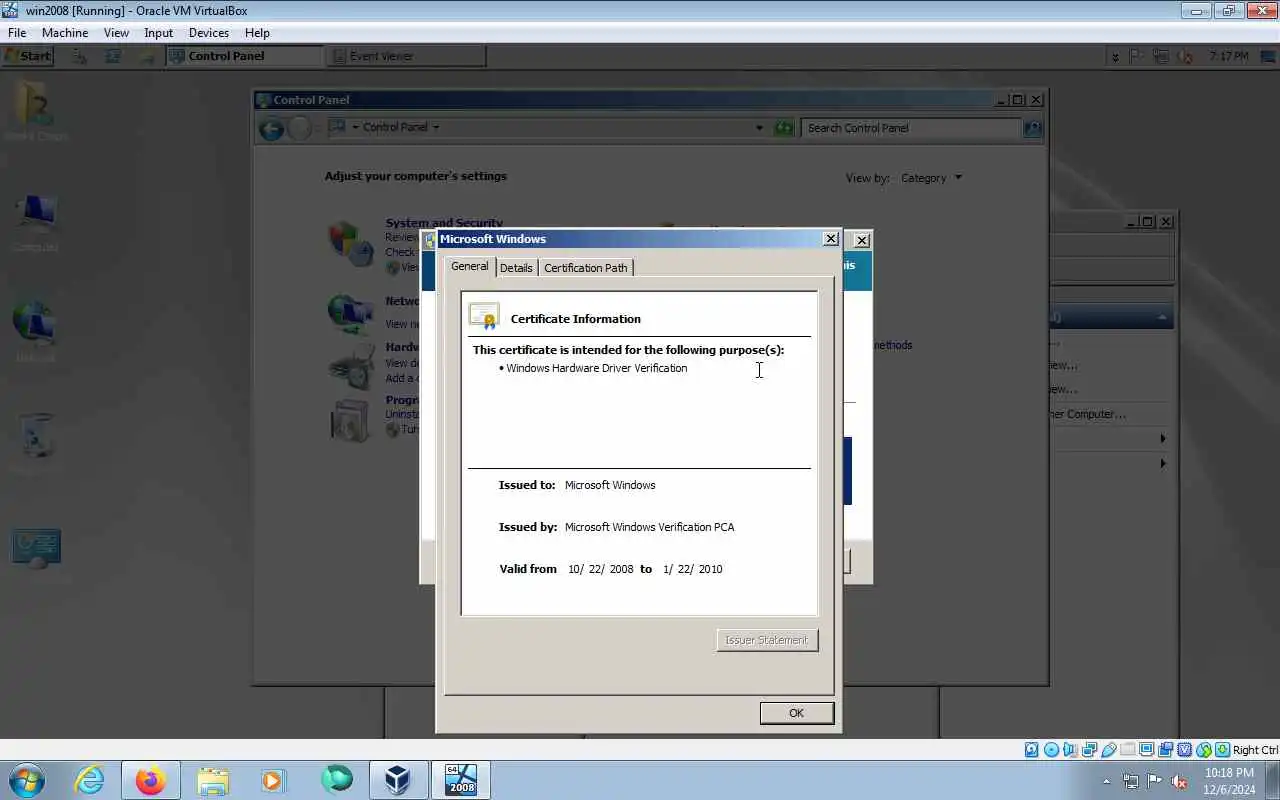The height and width of the screenshot is (800, 1280).
Task: Open VirtualBox Help menu
Action: click(257, 33)
